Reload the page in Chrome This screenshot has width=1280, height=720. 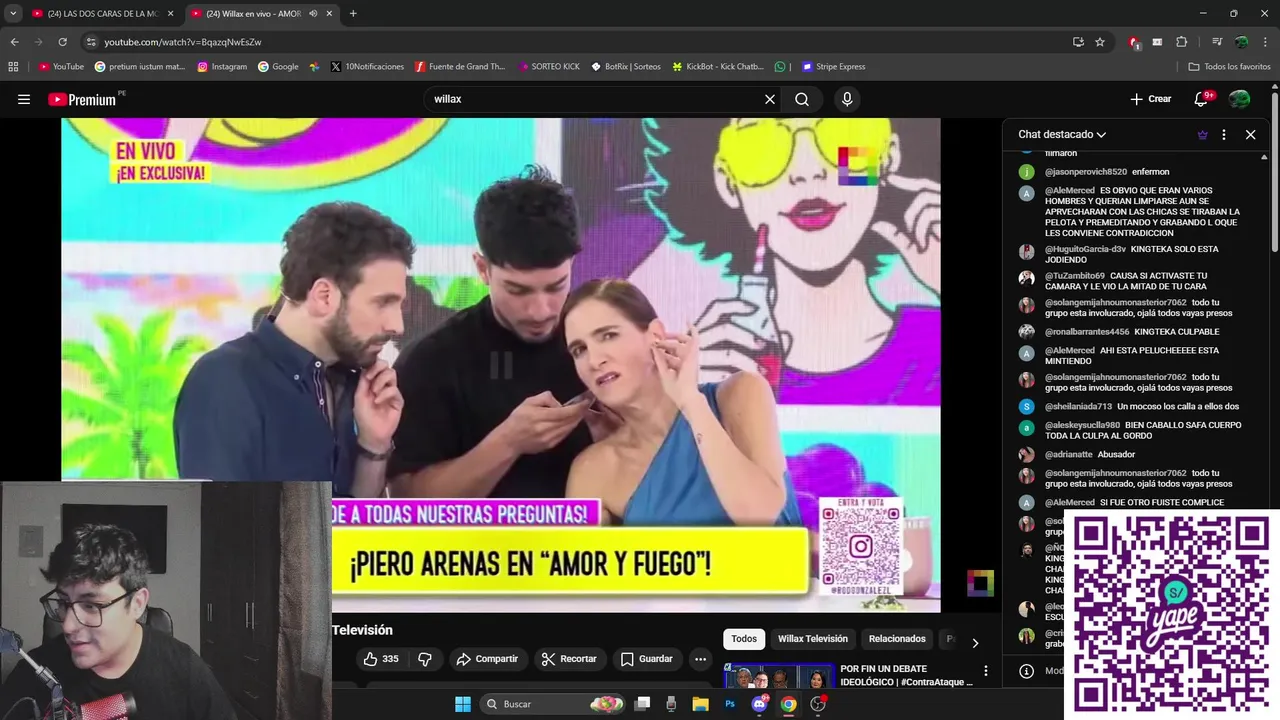[62, 42]
